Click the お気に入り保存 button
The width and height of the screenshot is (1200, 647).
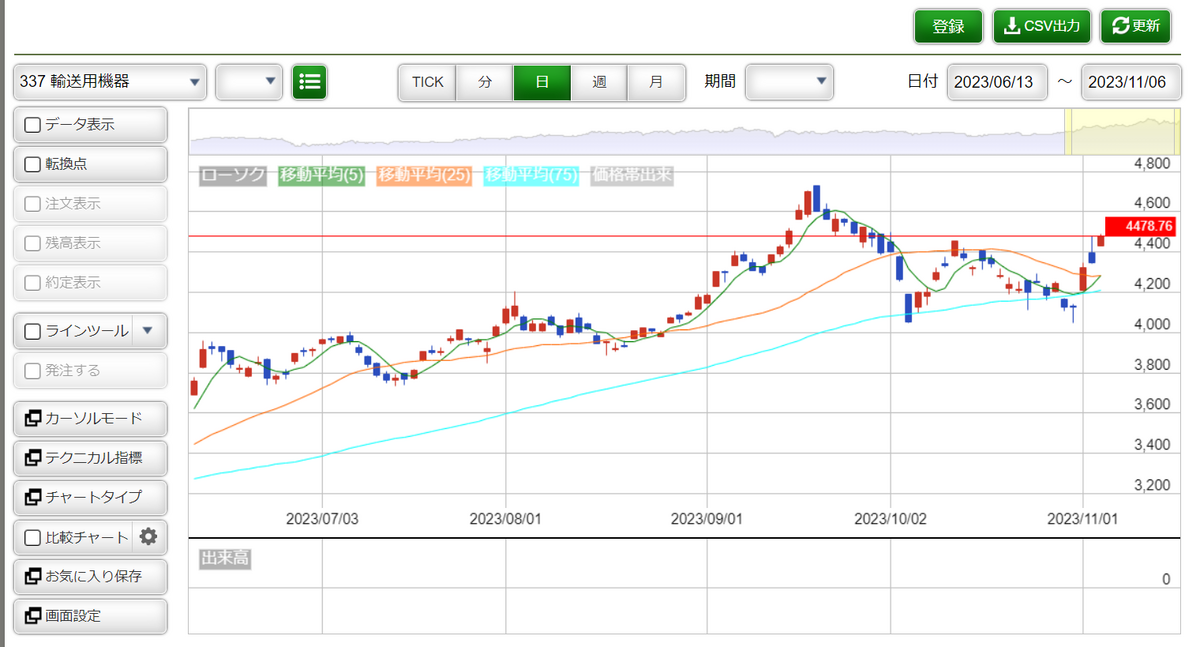(x=90, y=576)
